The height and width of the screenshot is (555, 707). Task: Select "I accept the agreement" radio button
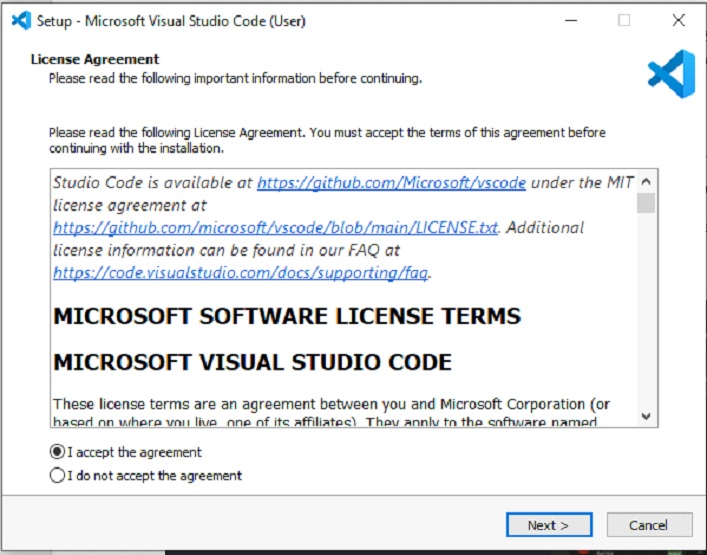click(x=57, y=452)
